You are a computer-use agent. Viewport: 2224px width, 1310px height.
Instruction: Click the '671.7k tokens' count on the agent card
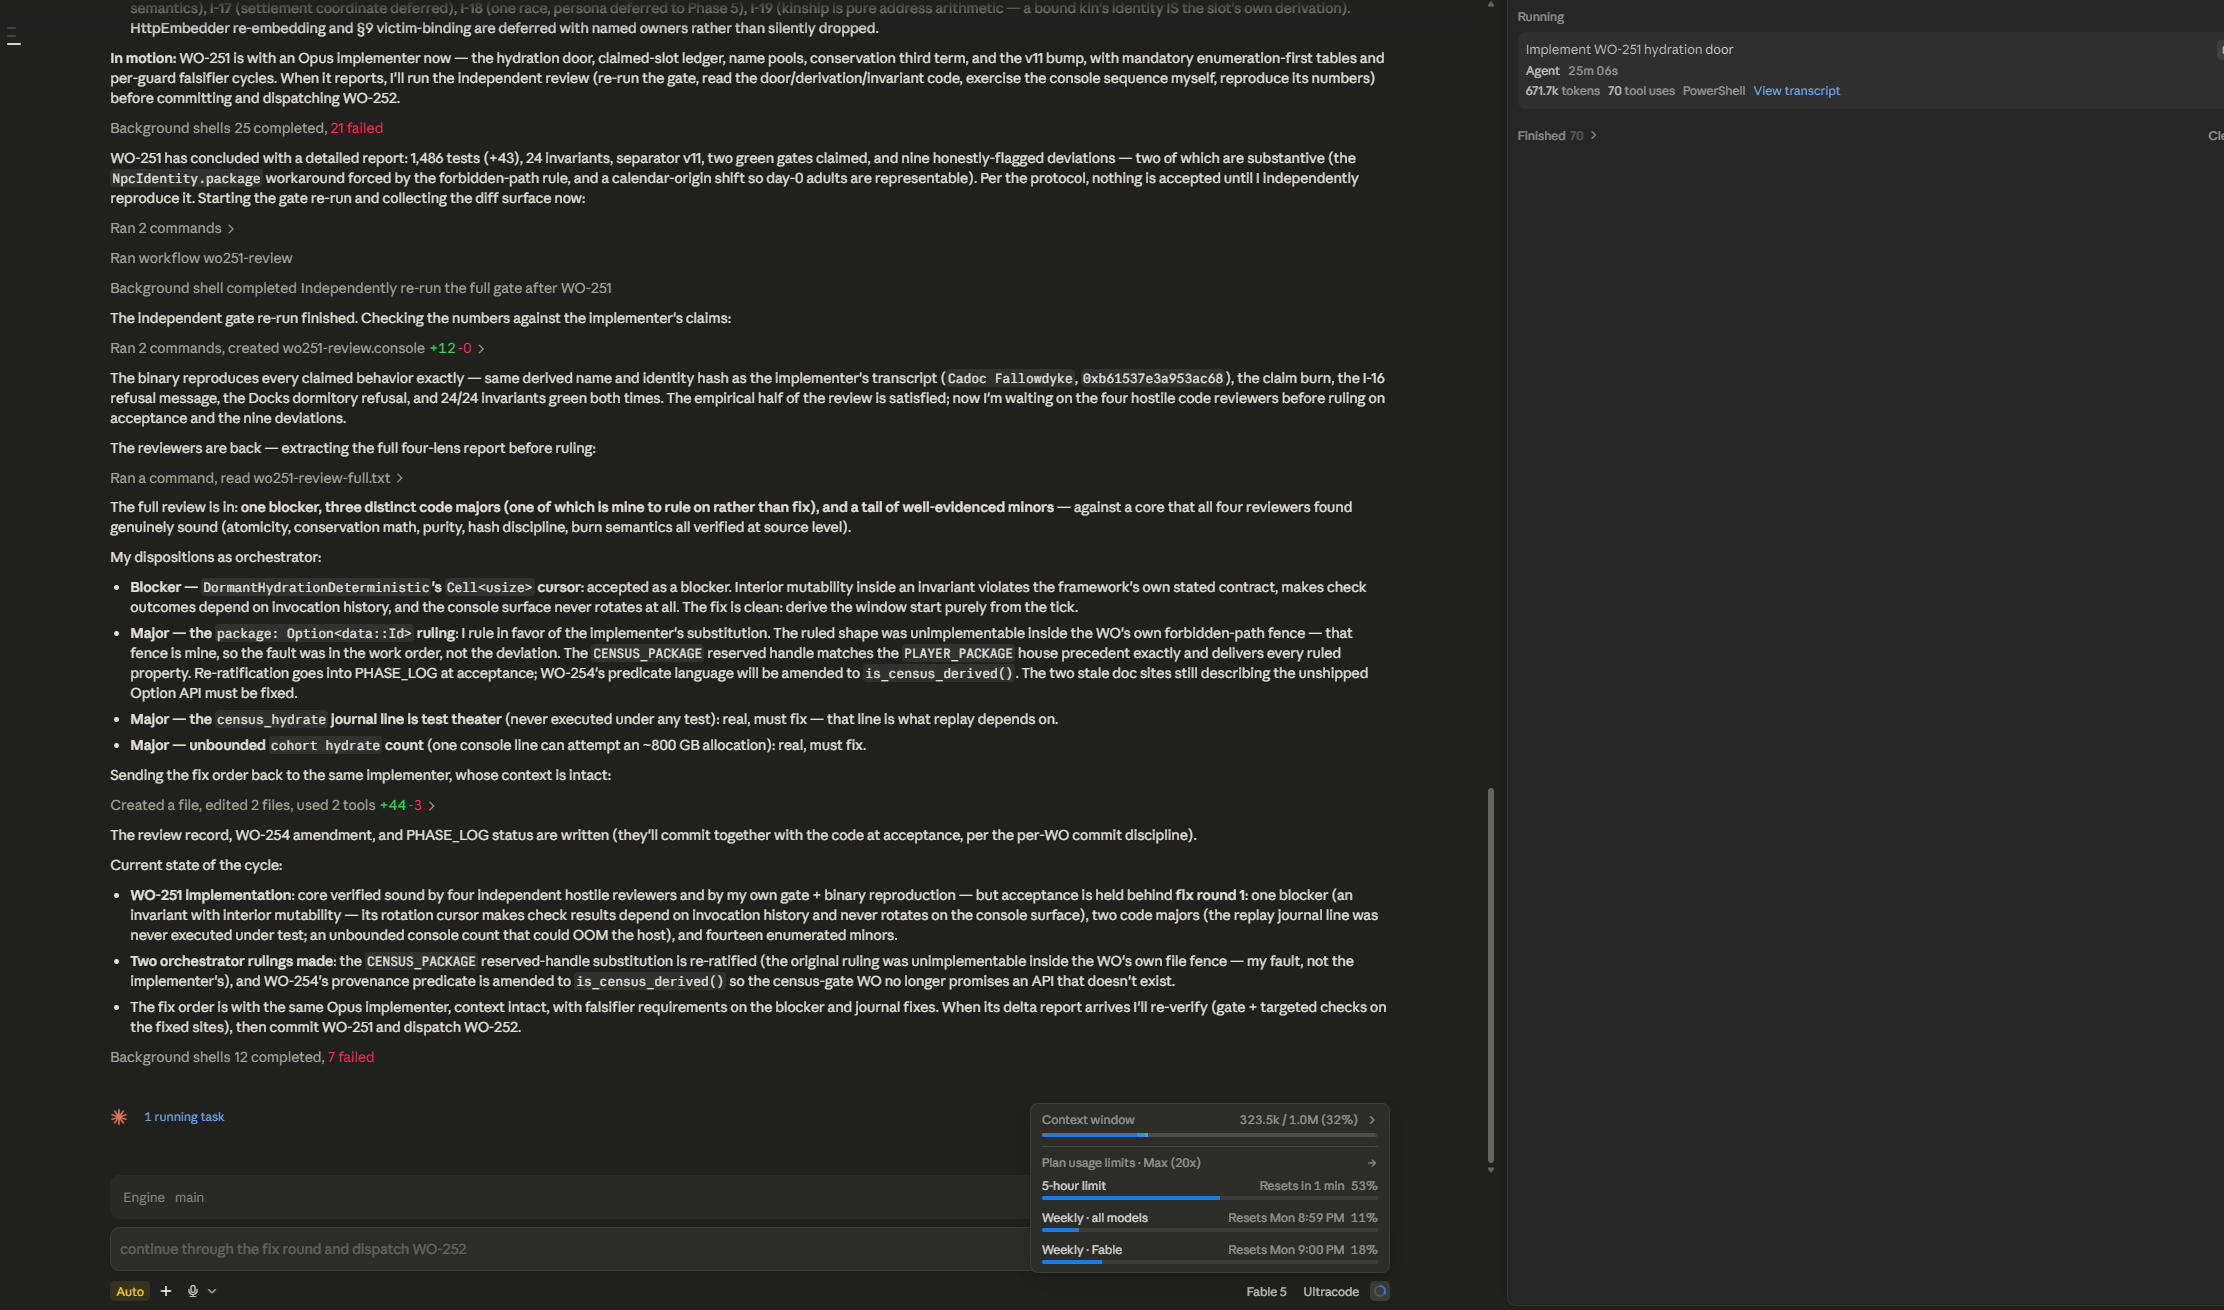1562,91
